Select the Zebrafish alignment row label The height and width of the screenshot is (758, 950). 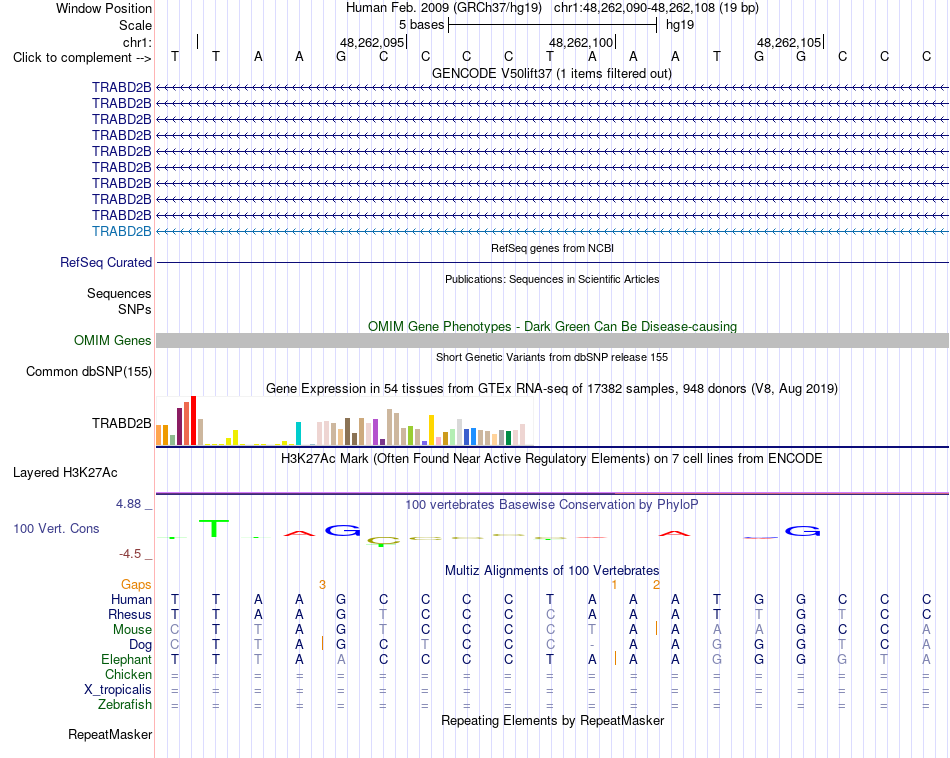(125, 705)
